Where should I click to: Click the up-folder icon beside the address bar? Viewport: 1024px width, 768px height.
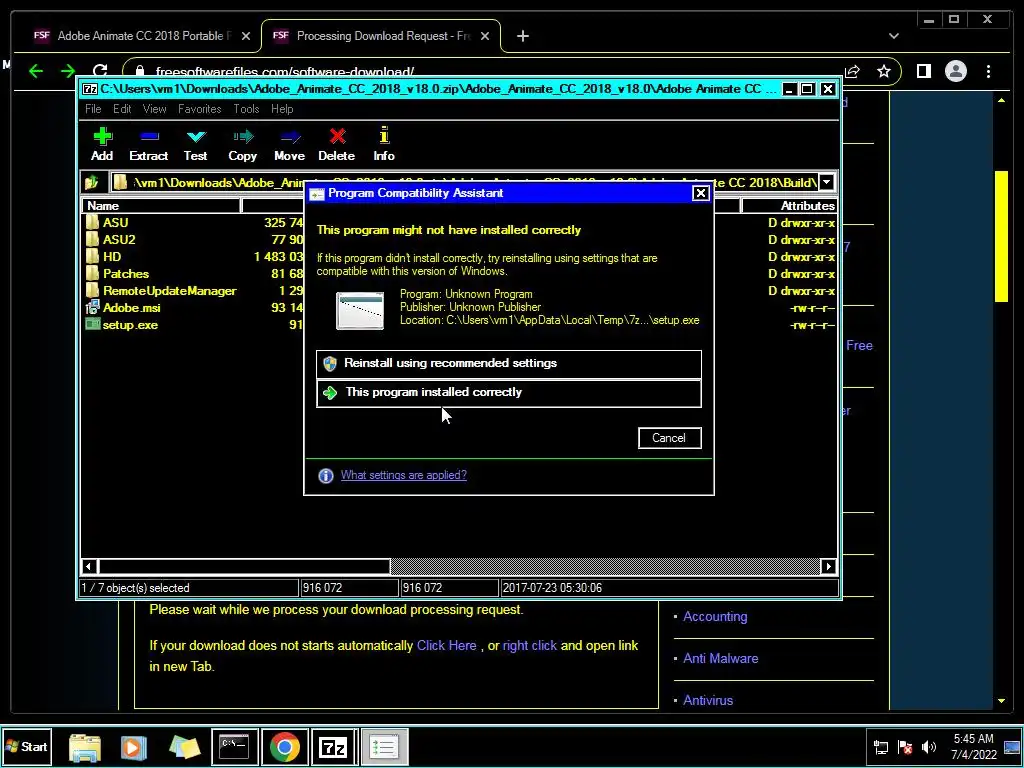91,183
